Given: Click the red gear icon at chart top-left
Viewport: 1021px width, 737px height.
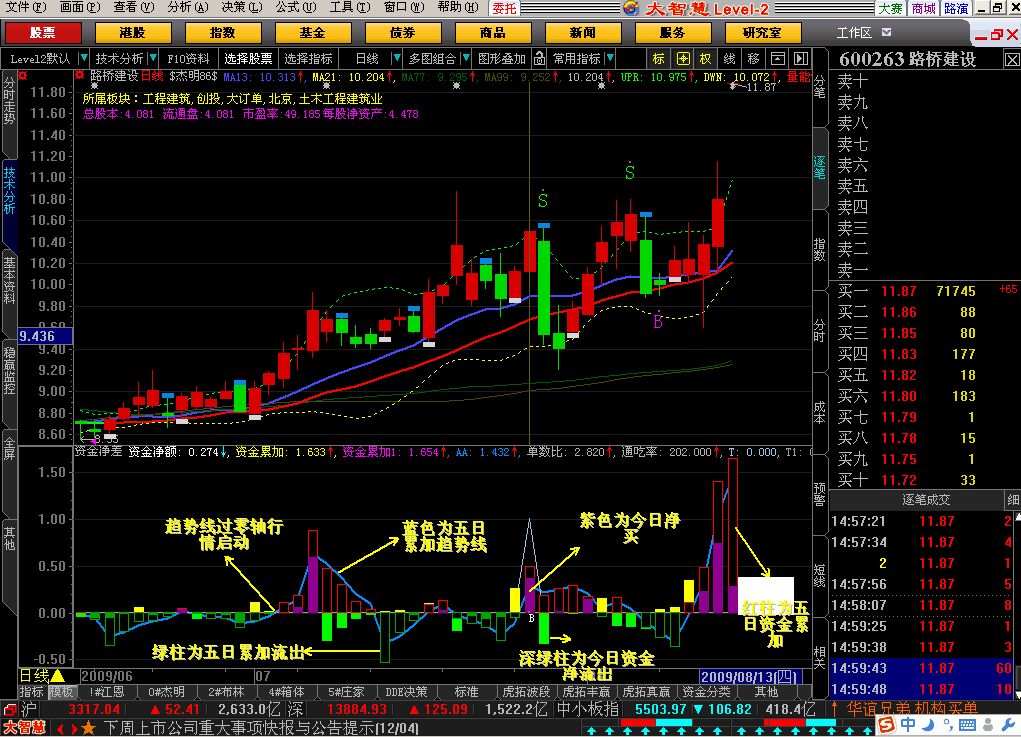Looking at the screenshot, I should point(23,76).
